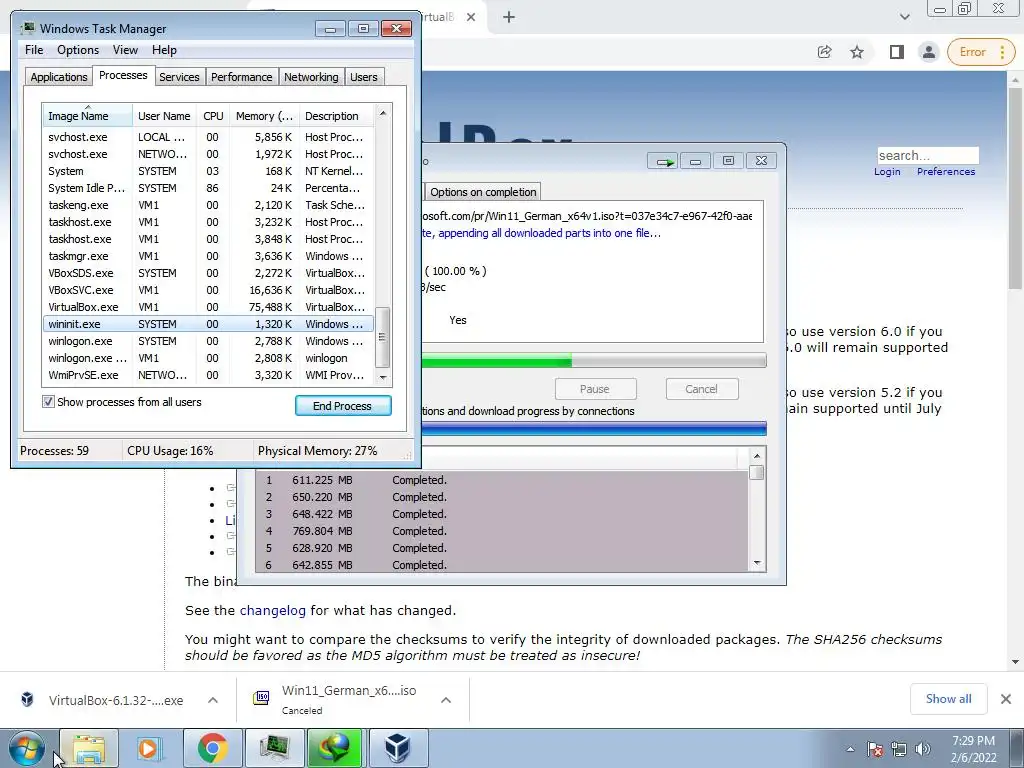Open Task Manager Options menu
The image size is (1024, 768).
78,50
